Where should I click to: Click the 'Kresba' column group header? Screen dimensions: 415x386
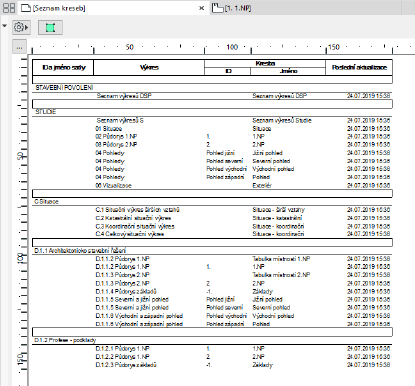pos(265,63)
